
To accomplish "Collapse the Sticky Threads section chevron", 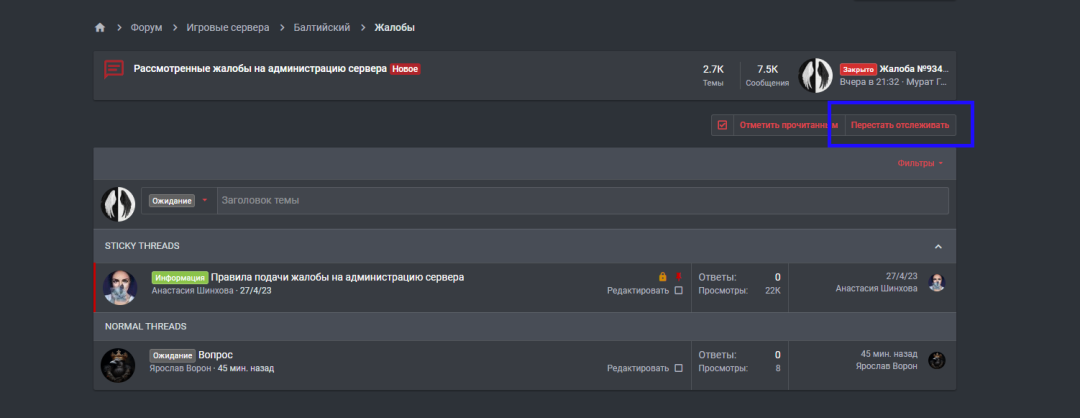I will (938, 247).
